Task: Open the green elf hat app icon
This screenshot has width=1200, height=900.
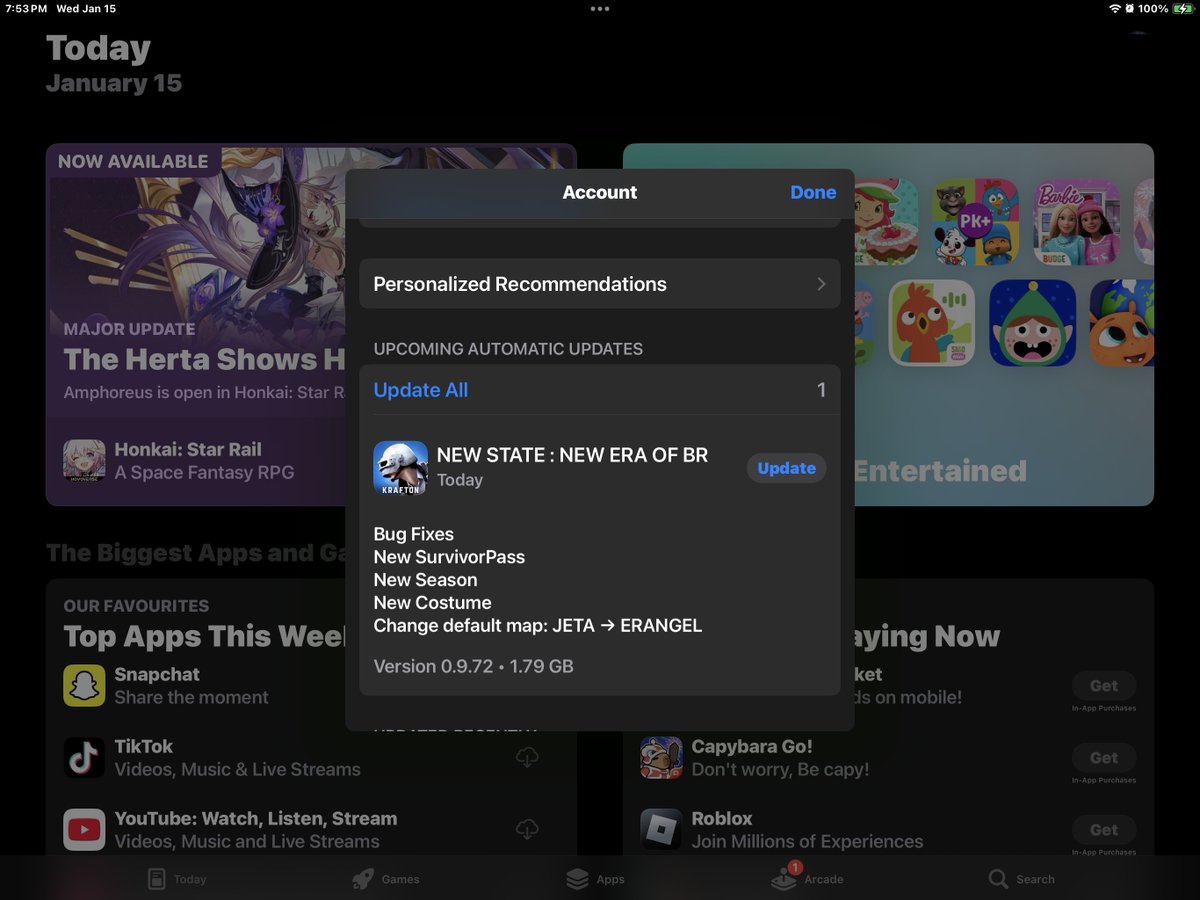Action: [1033, 323]
